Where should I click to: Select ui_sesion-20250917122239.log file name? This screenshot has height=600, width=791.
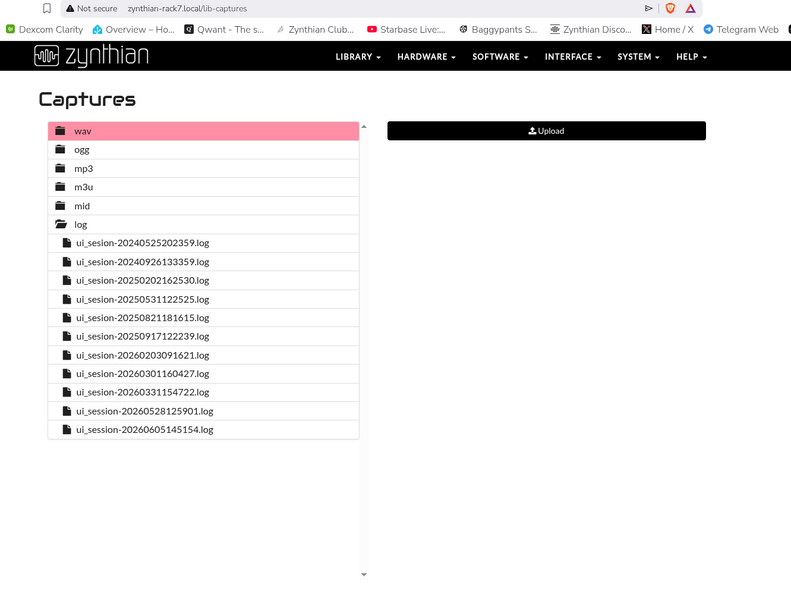(143, 337)
